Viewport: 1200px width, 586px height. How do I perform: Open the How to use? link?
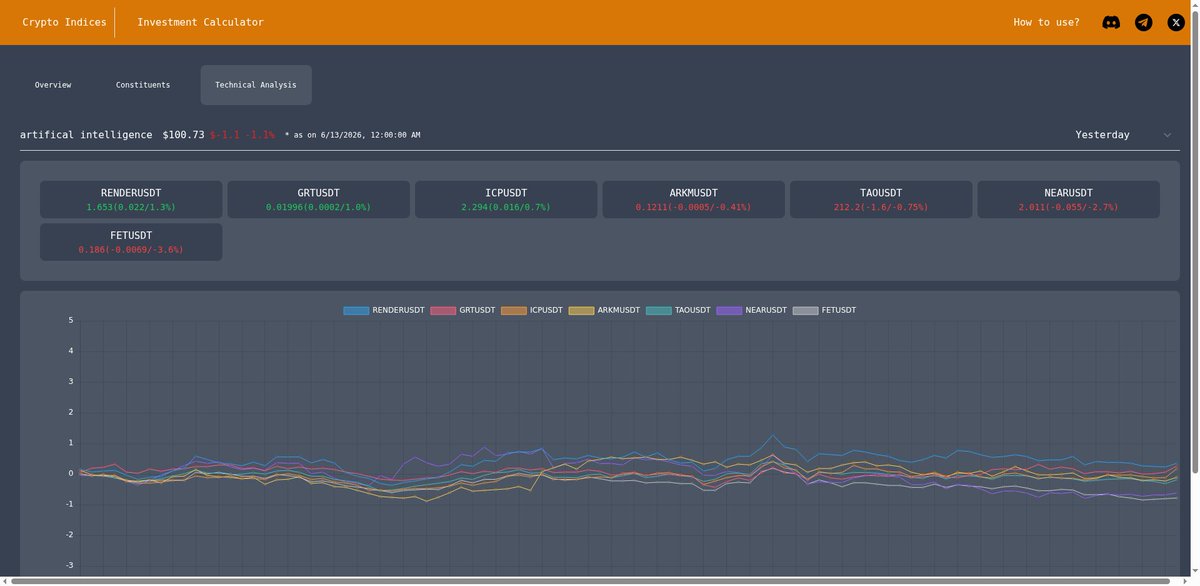tap(1046, 22)
